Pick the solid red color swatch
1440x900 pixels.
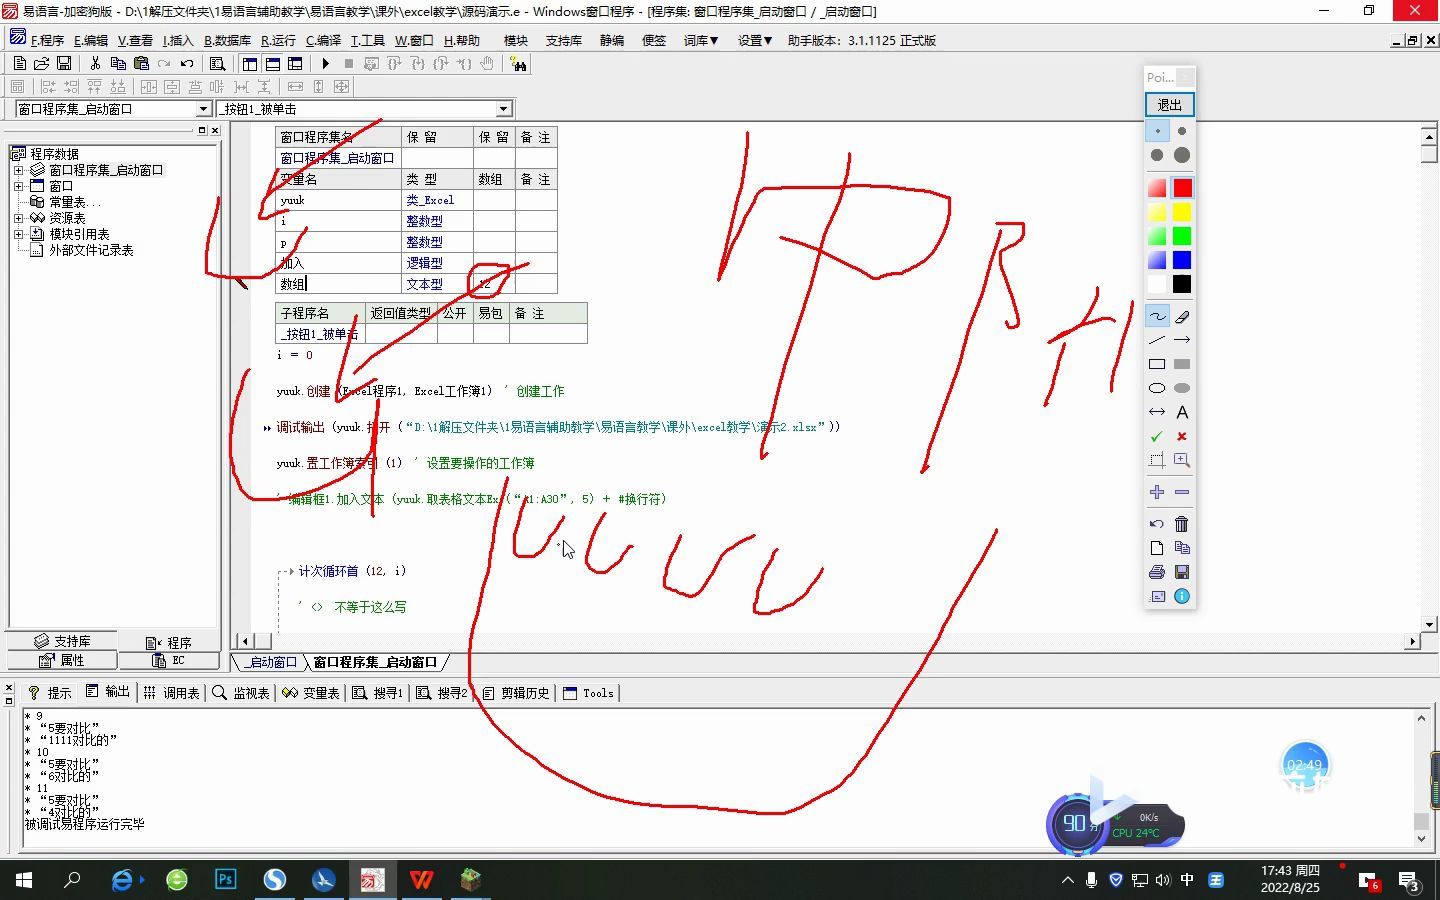1182,188
